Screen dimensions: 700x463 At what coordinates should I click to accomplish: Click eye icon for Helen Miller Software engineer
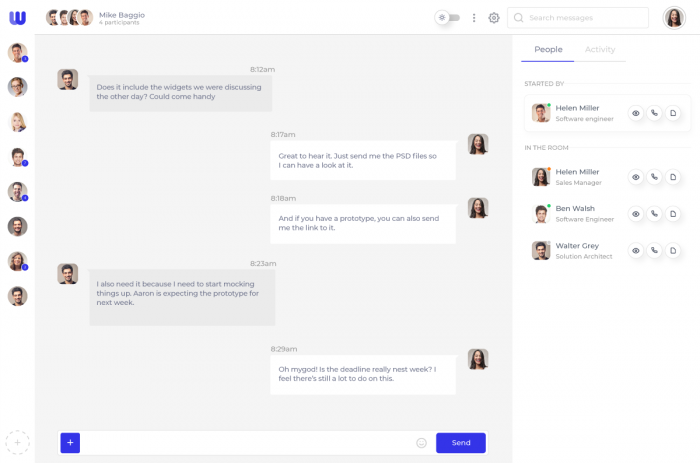(635, 113)
